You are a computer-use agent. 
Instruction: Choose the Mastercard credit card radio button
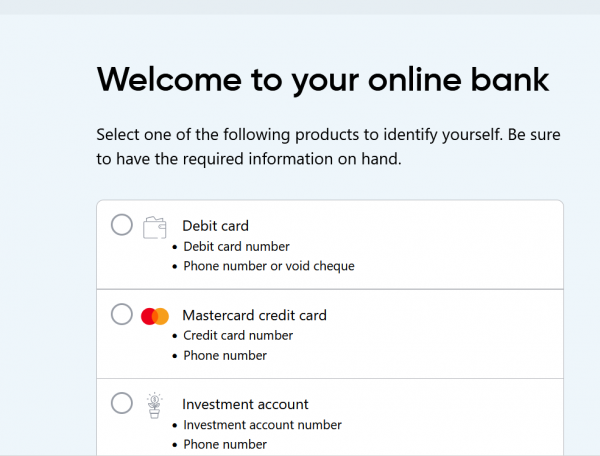122,315
